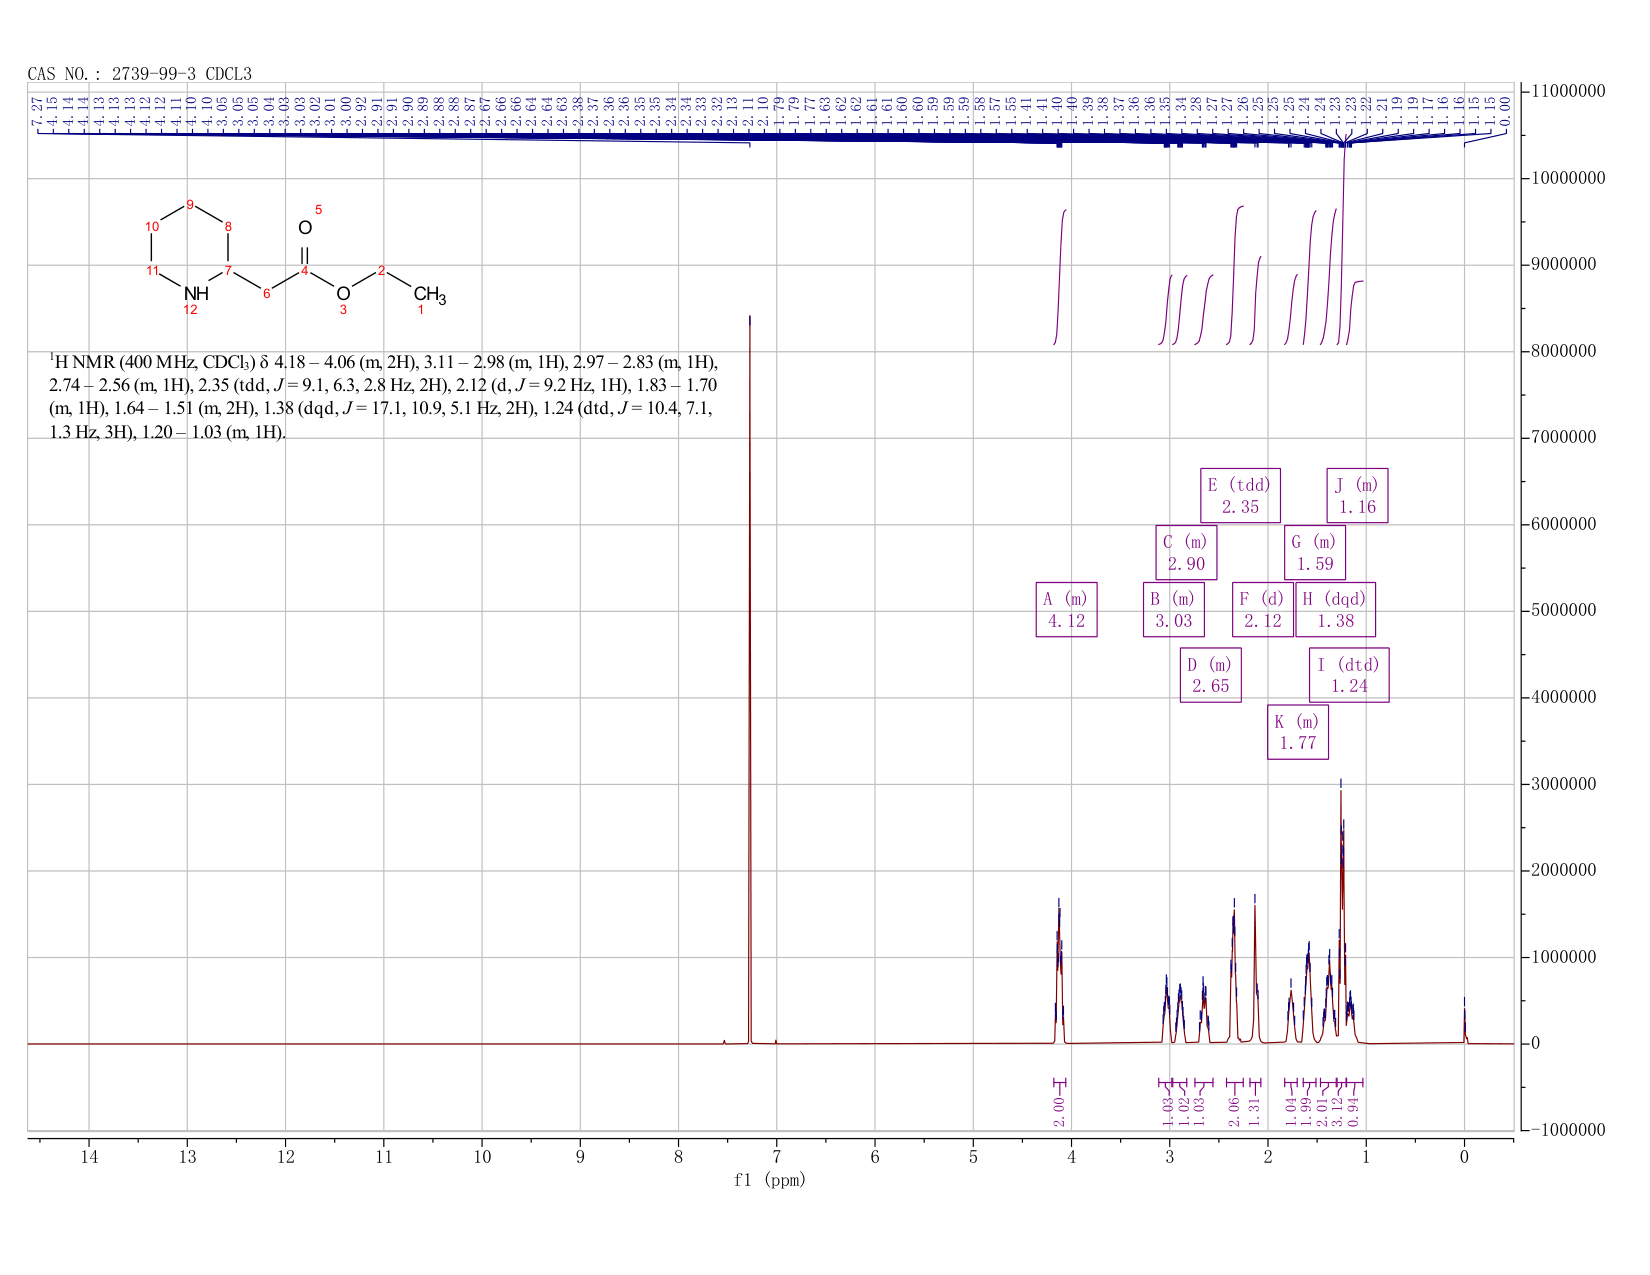Click the 10 tick label on ppm axis

[482, 1157]
